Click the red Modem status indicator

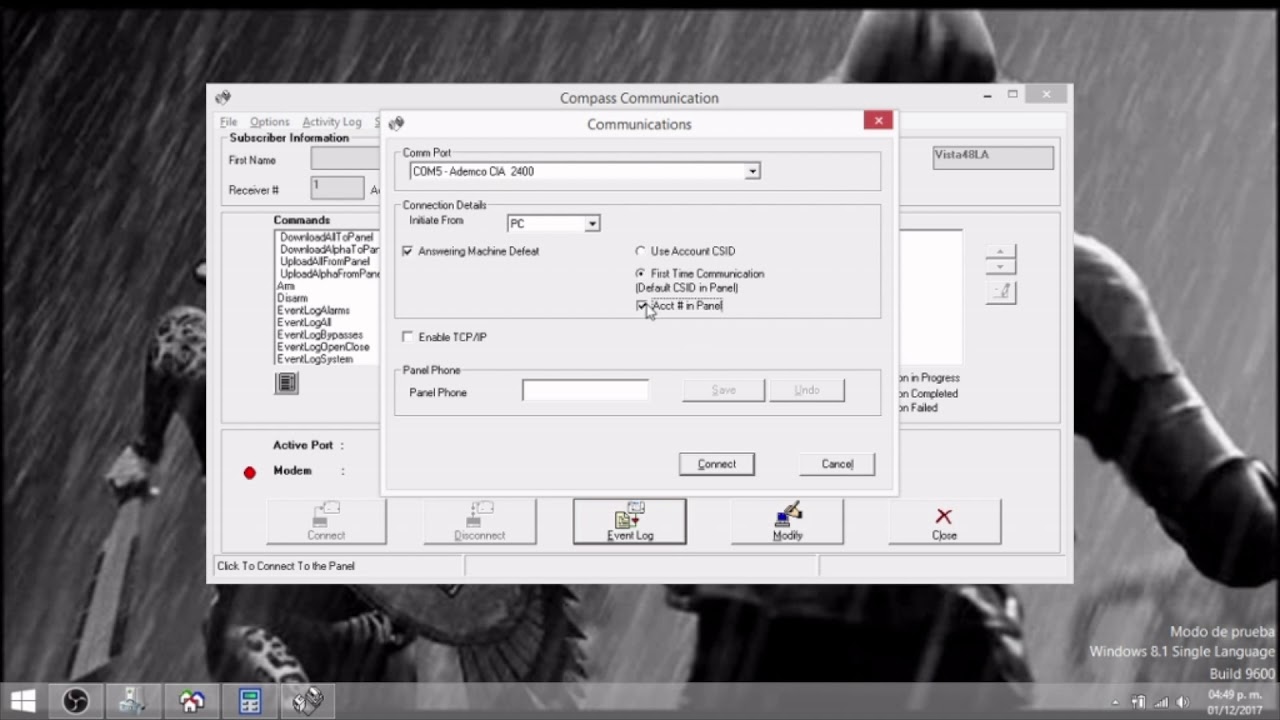click(x=250, y=472)
